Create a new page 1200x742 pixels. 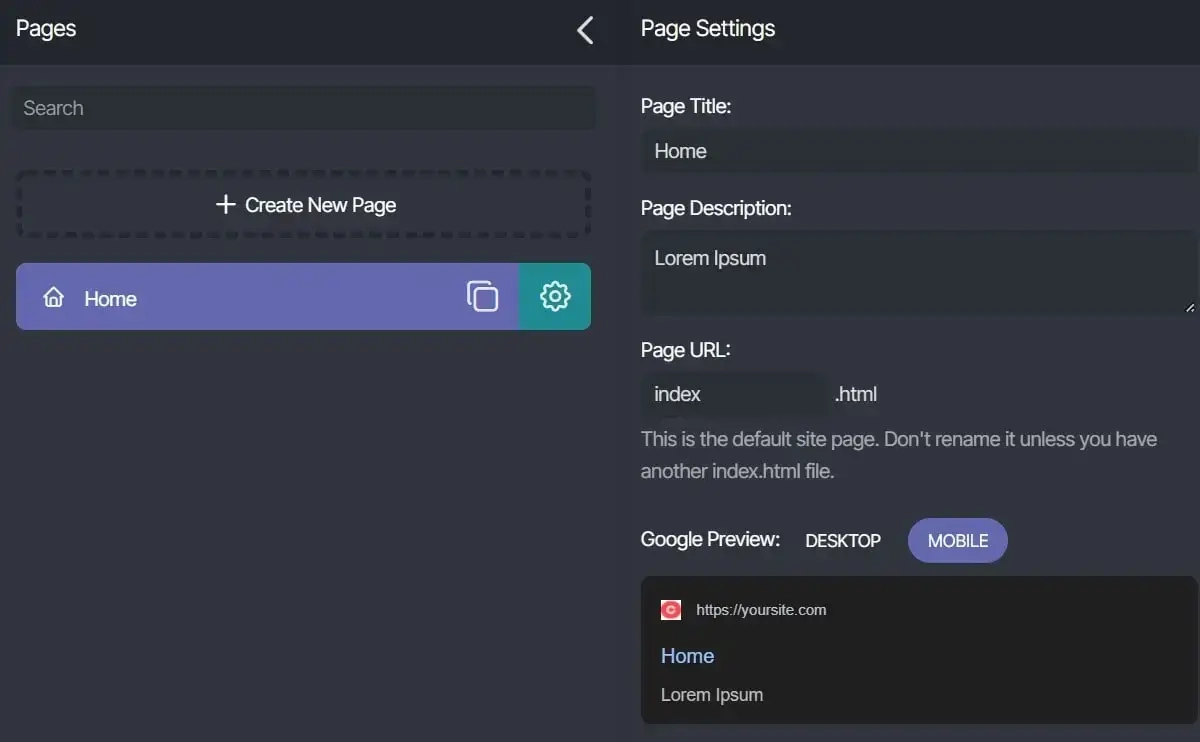coord(304,205)
